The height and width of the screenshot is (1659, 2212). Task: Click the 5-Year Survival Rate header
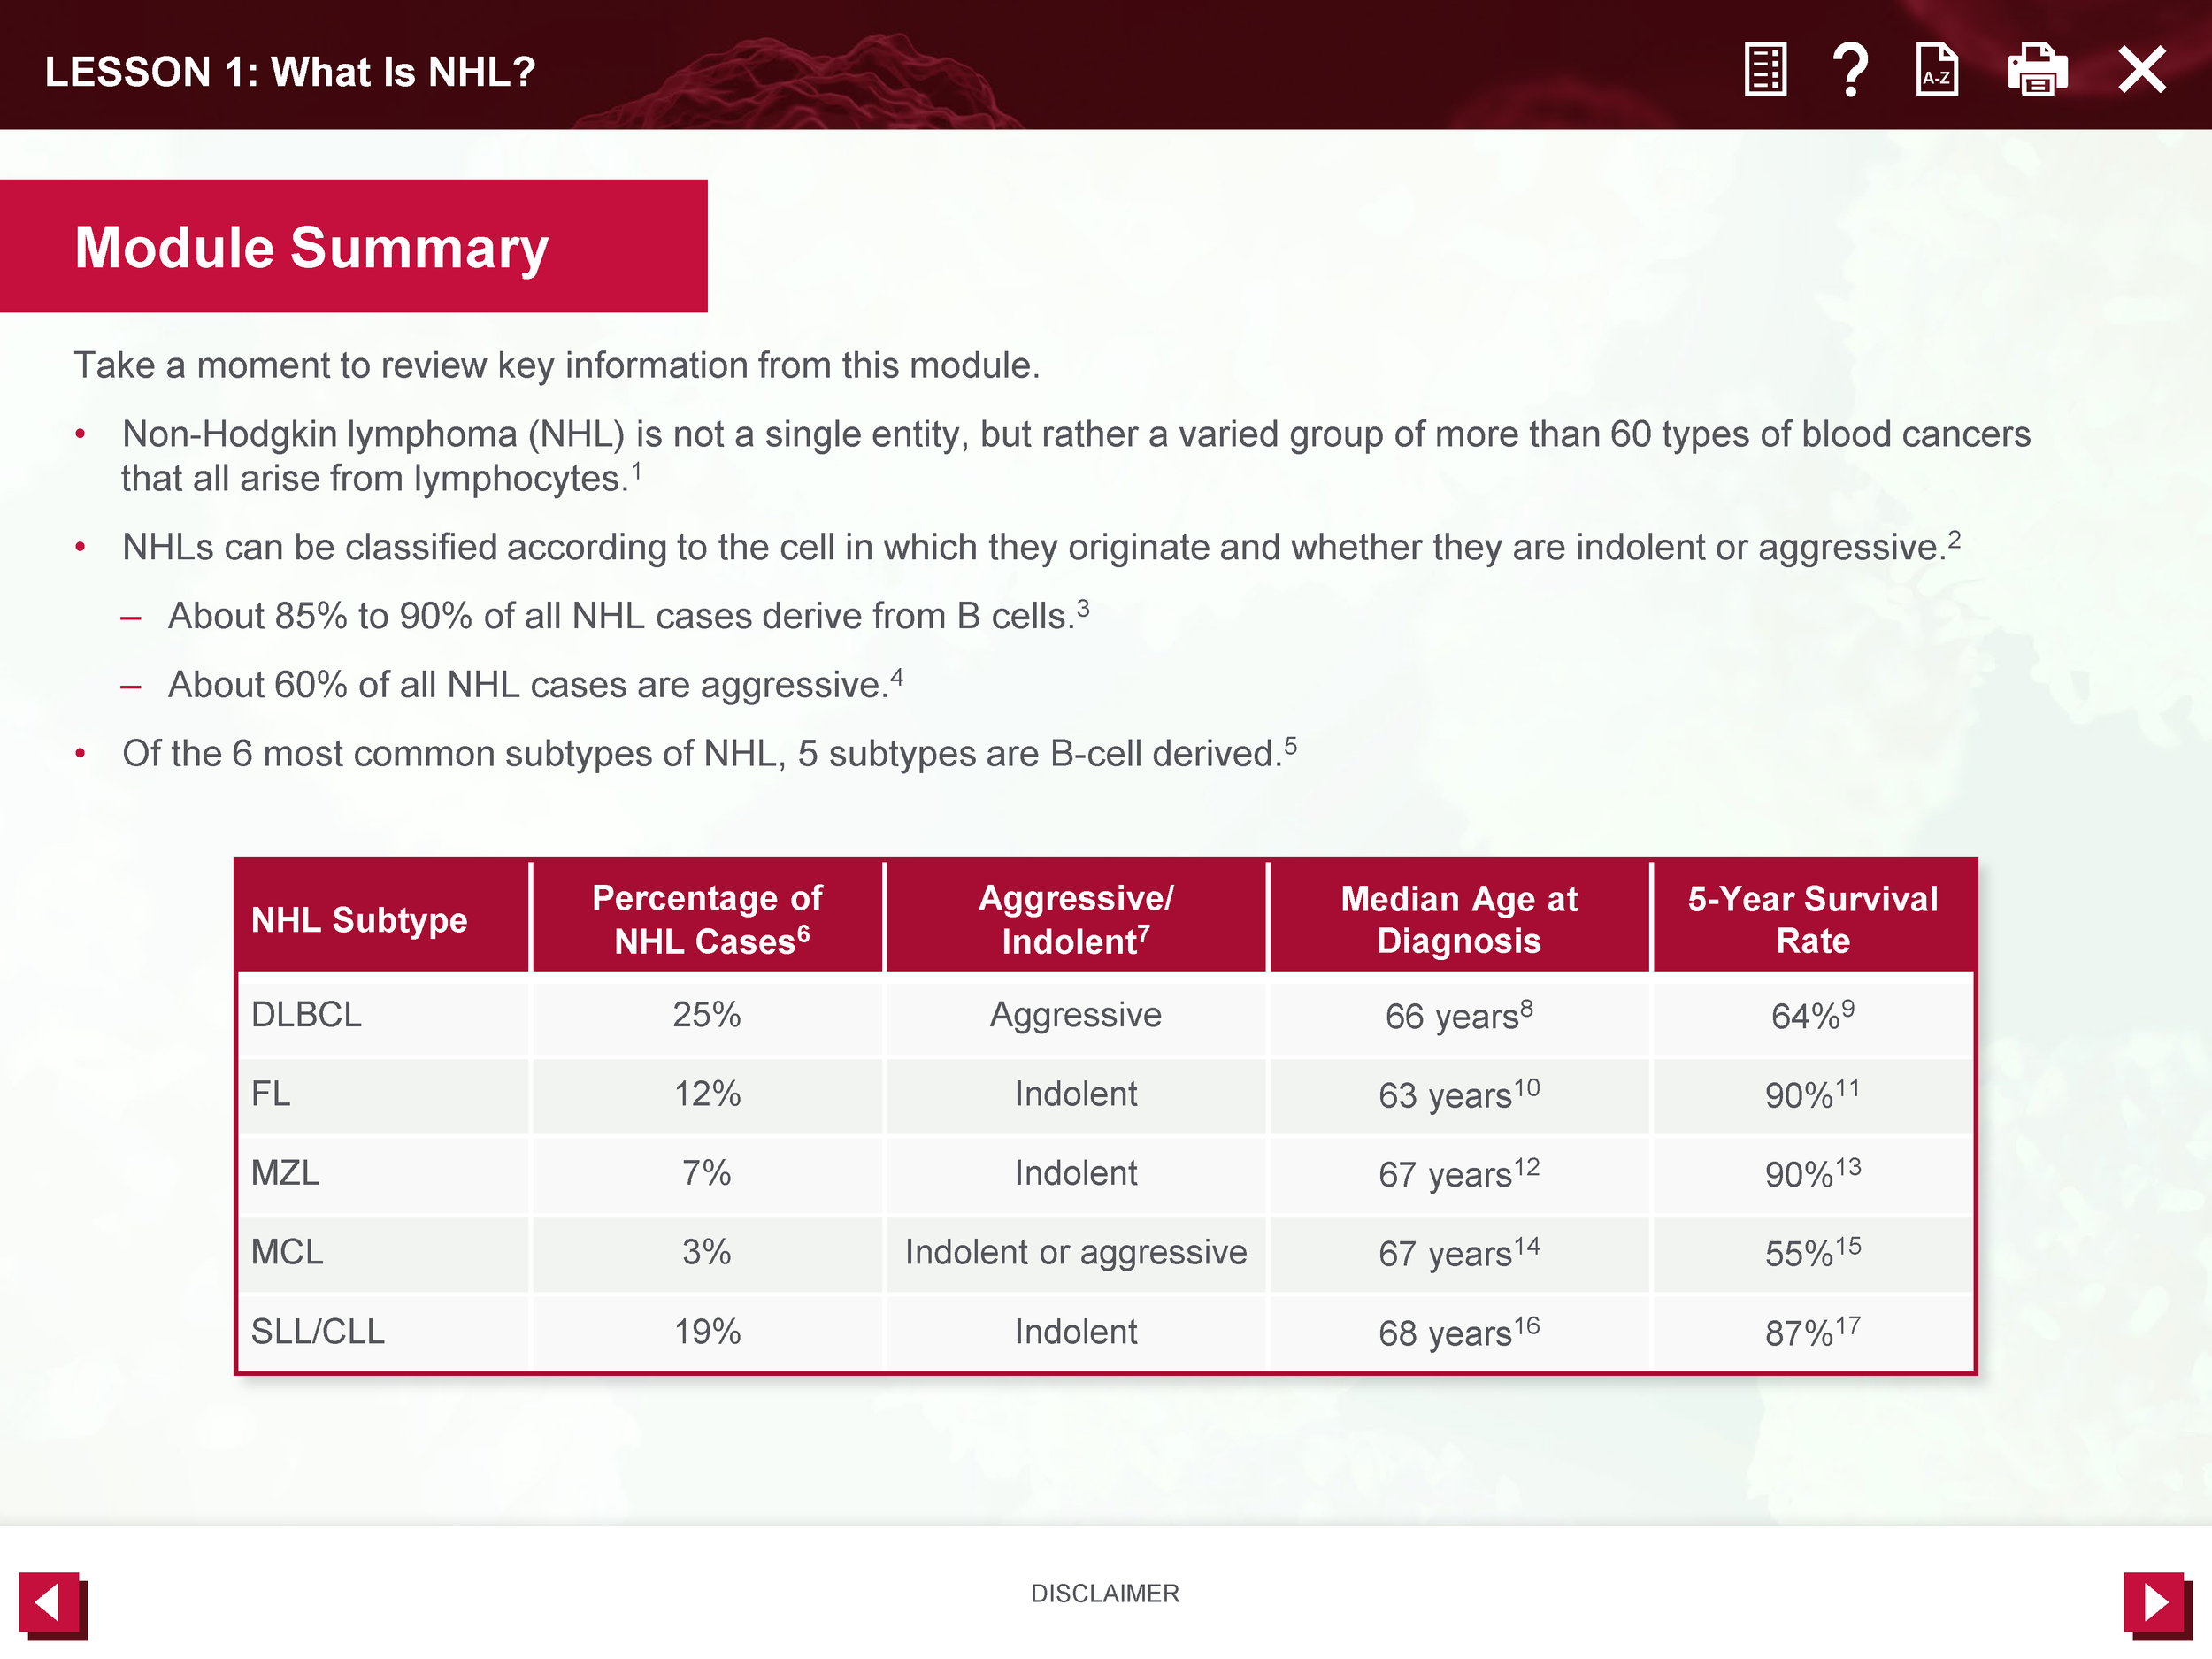pos(1812,919)
